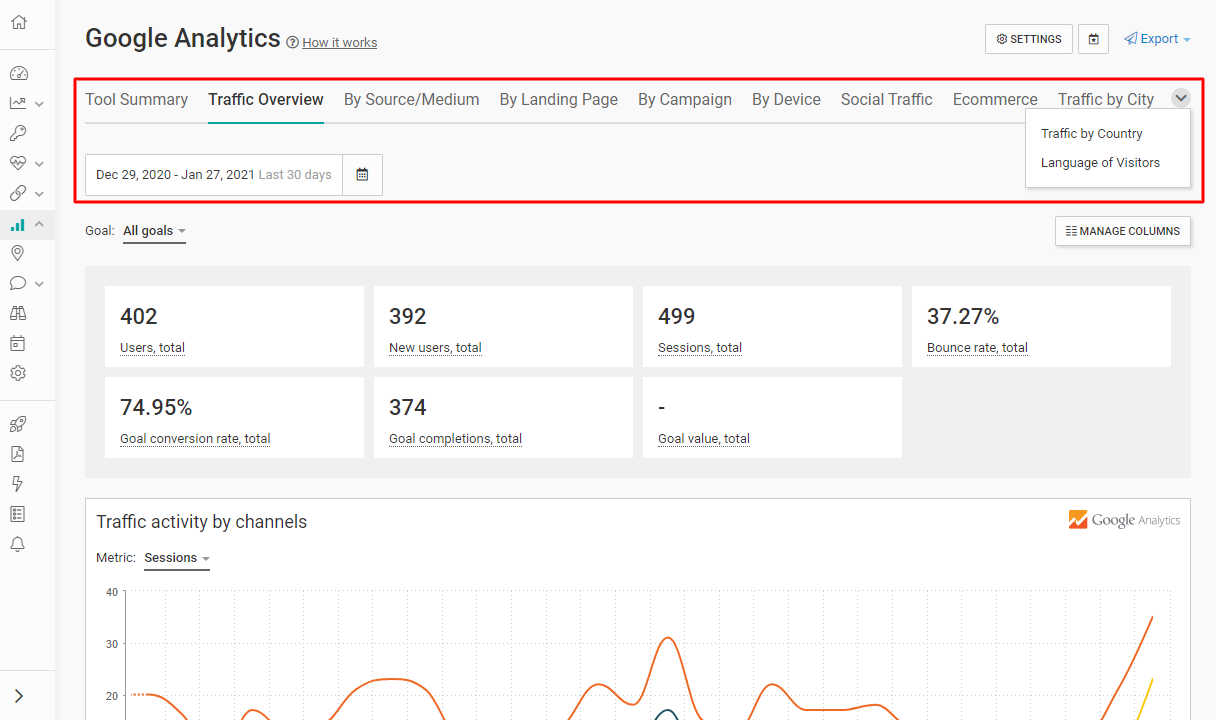Click Users, total metric label
Viewport: 1216px width, 720px height.
pyautogui.click(x=152, y=348)
